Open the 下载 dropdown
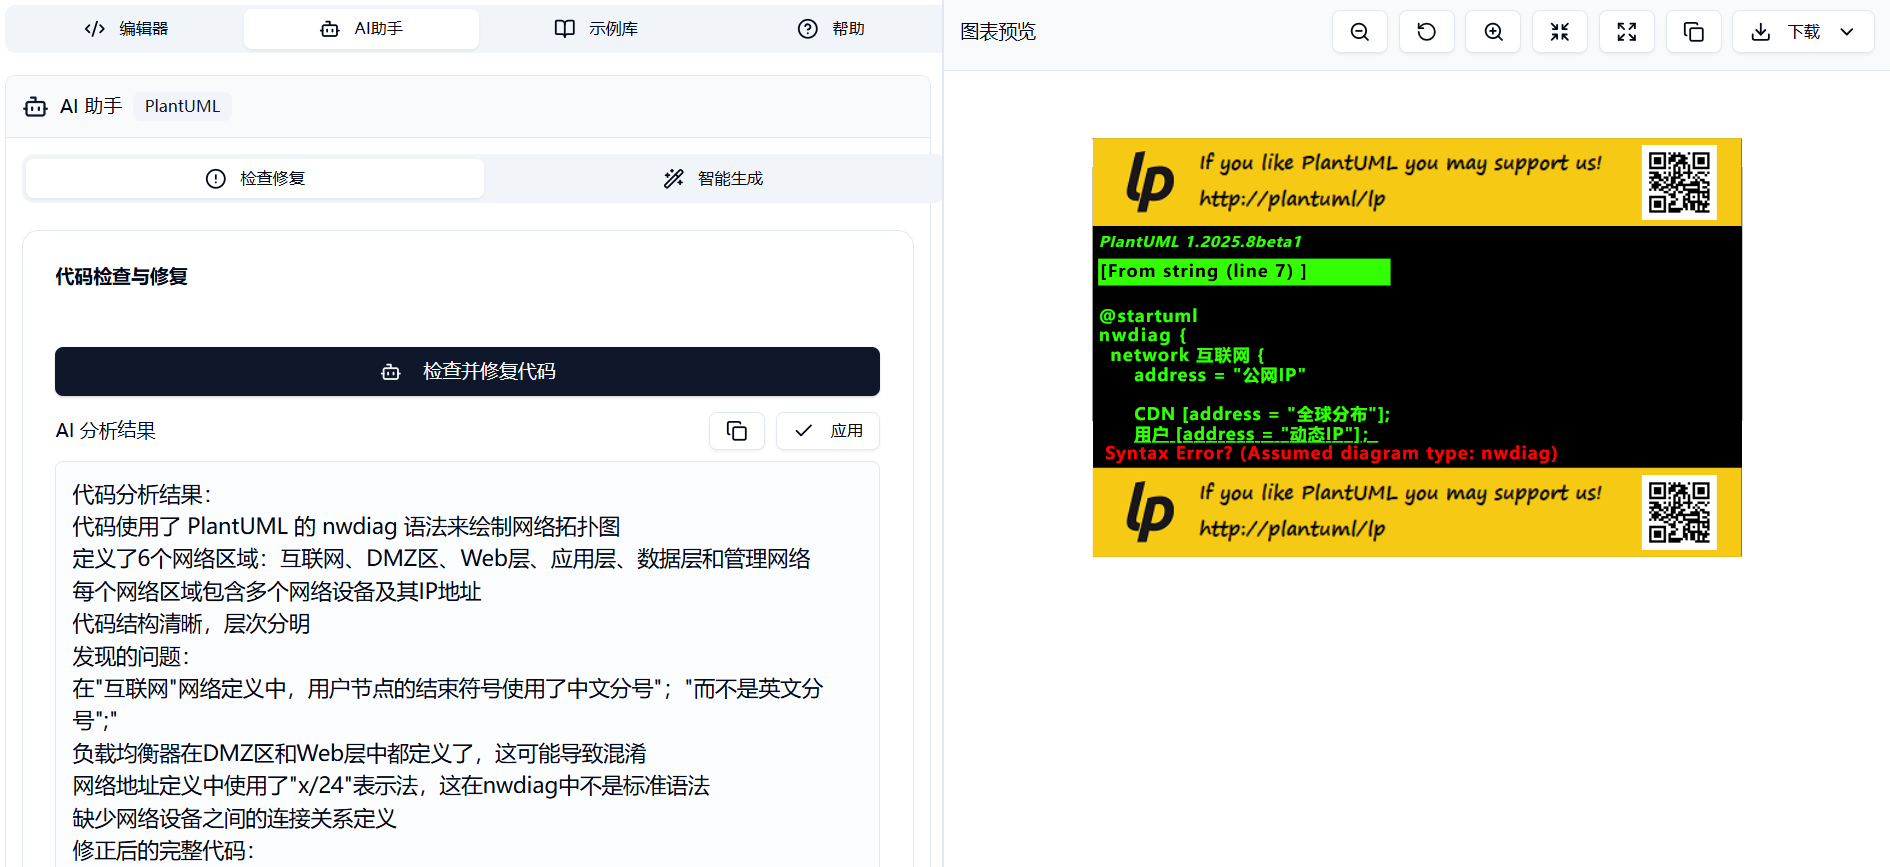The image size is (1890, 867). click(x=1803, y=32)
